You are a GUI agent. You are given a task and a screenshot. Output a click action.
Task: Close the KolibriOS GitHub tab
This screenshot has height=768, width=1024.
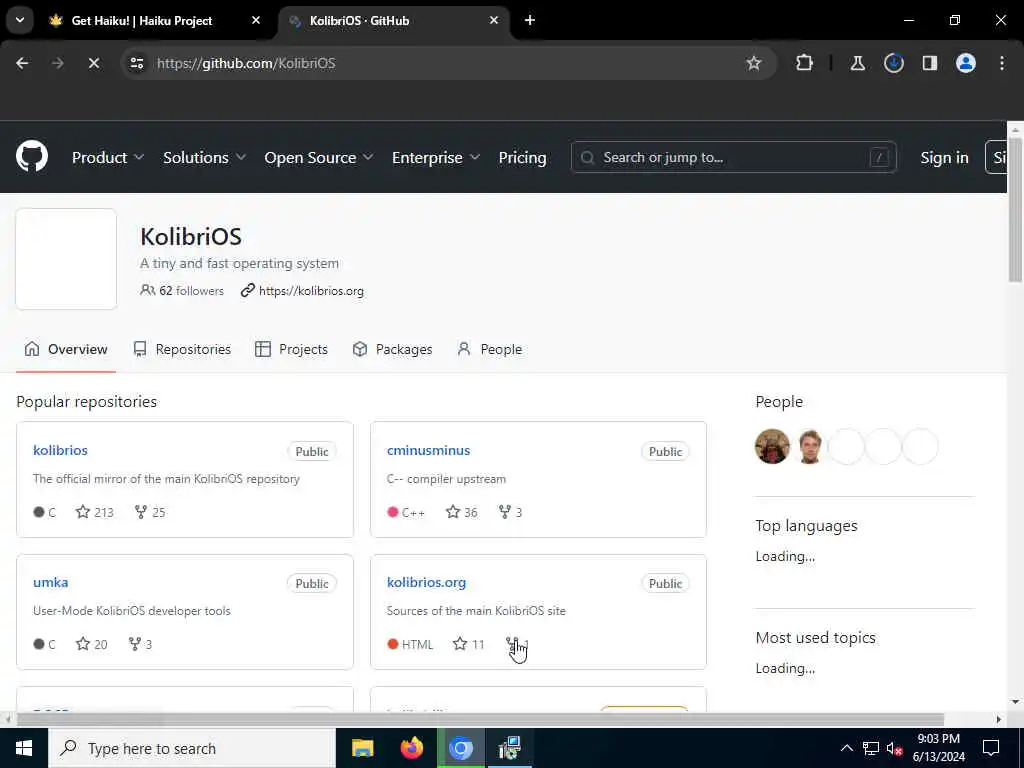[x=494, y=20]
